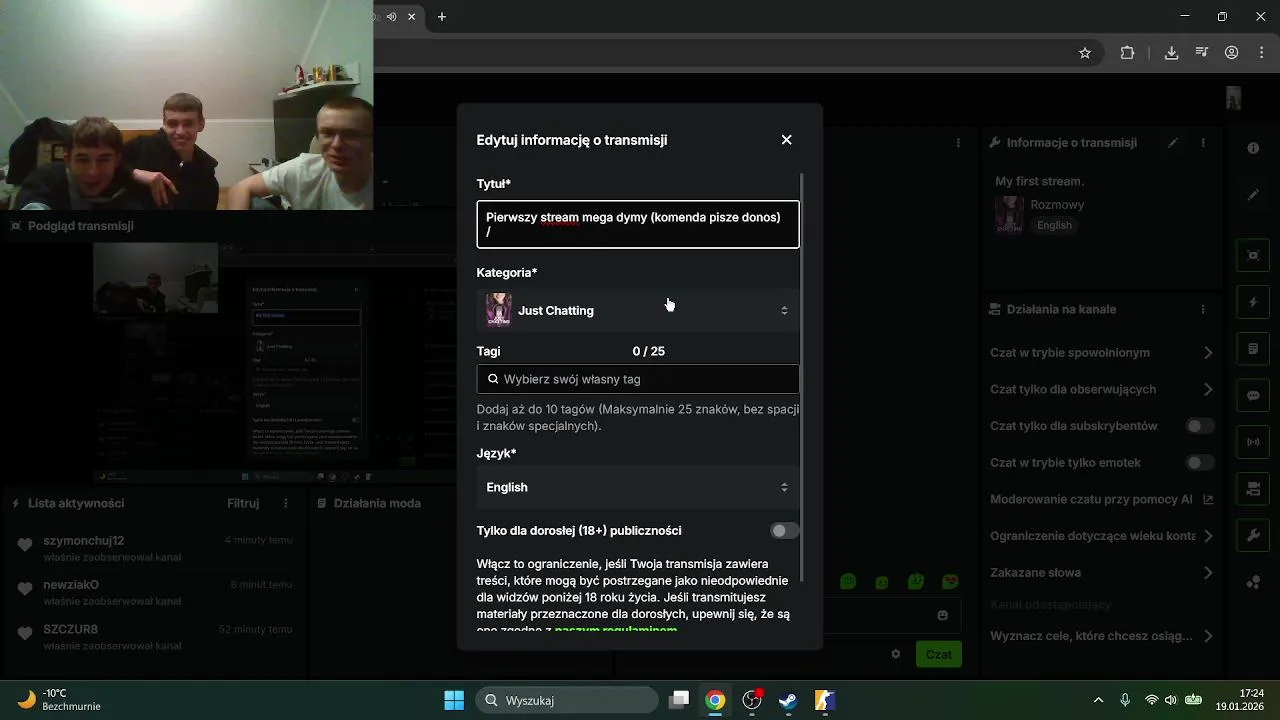Click the broadcast signal icon in right sidebar
Screen dimensions: 1280x720
tap(1253, 442)
